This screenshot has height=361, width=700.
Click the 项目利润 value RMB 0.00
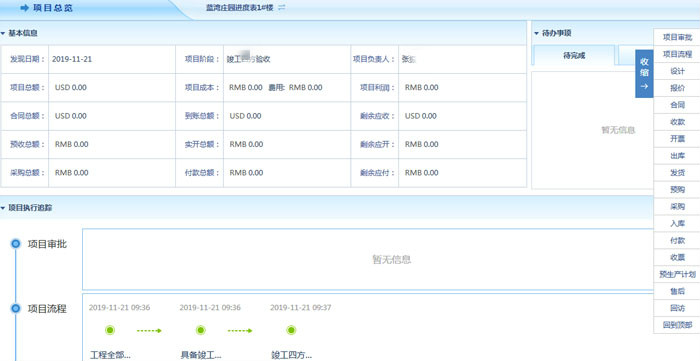[421, 87]
